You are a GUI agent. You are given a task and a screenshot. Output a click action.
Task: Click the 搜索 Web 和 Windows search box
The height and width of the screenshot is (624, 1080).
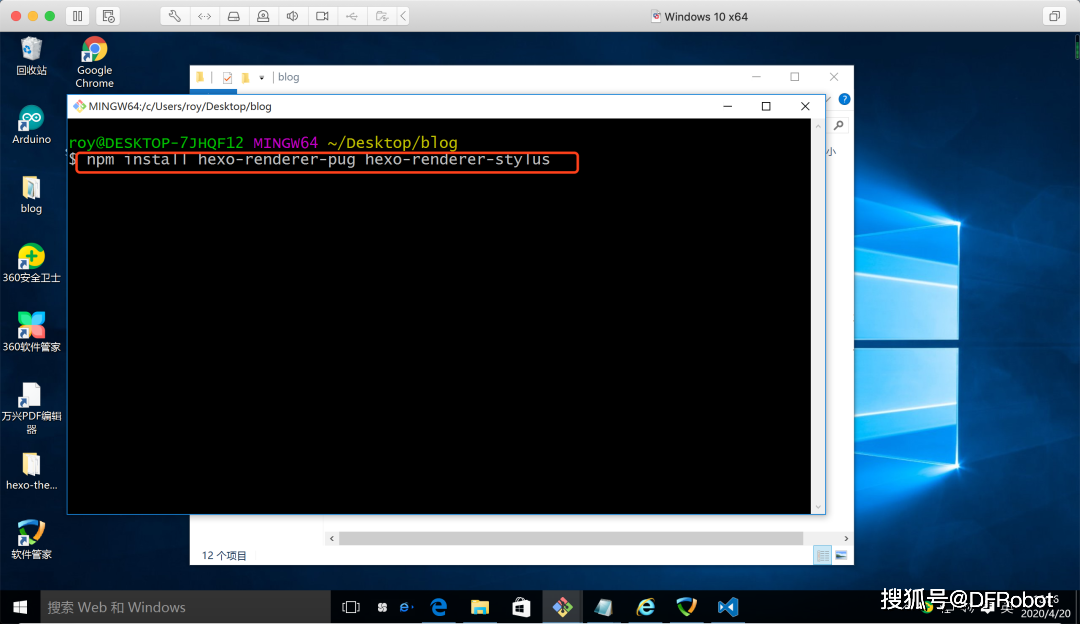[x=185, y=607]
